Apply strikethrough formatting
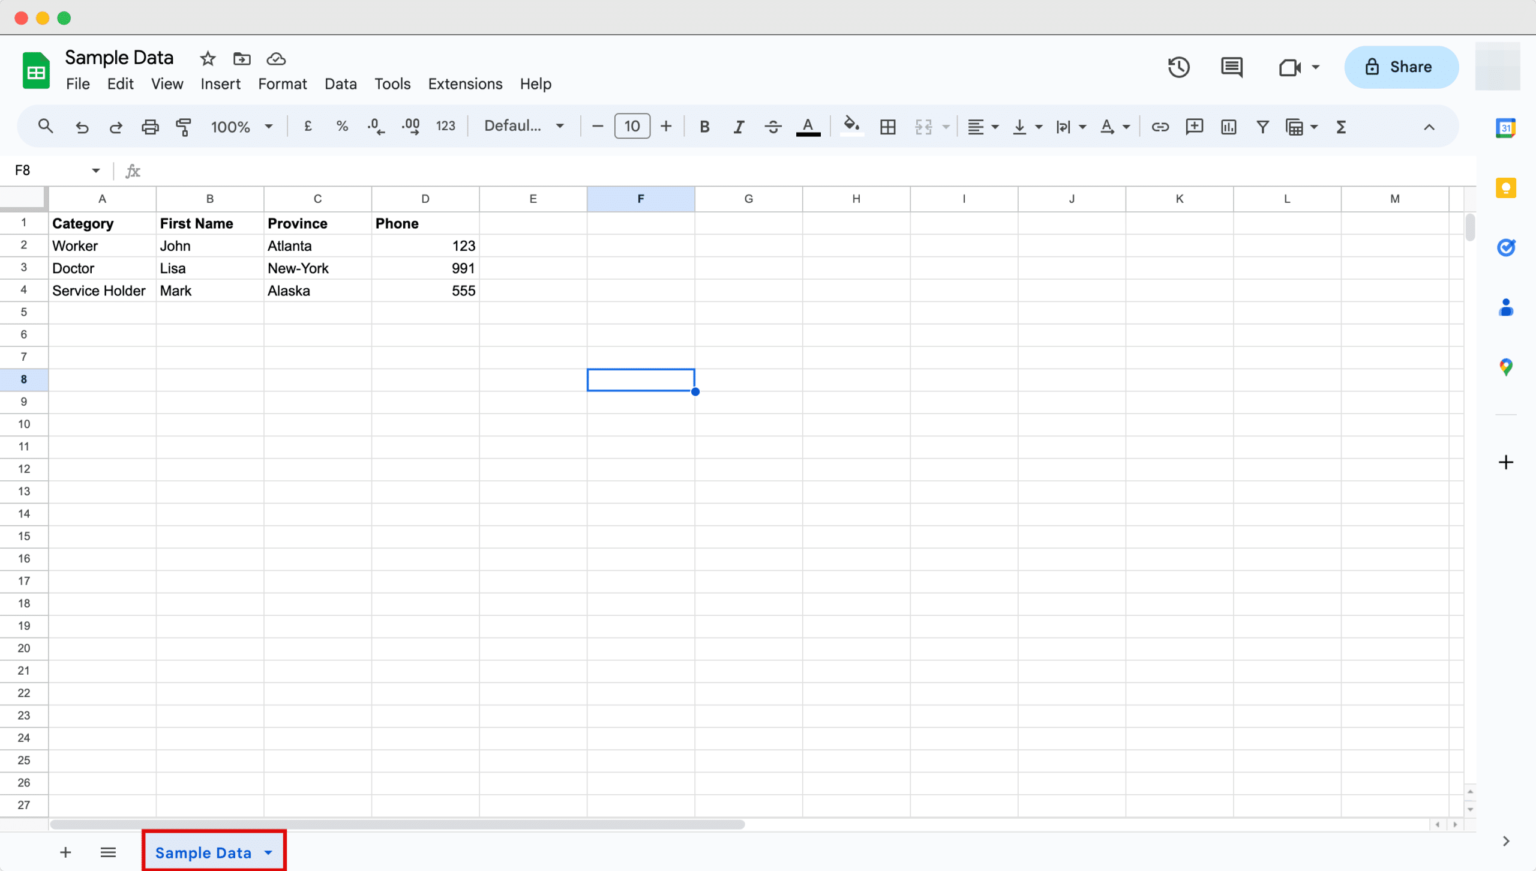Viewport: 1536px width, 871px height. point(773,126)
